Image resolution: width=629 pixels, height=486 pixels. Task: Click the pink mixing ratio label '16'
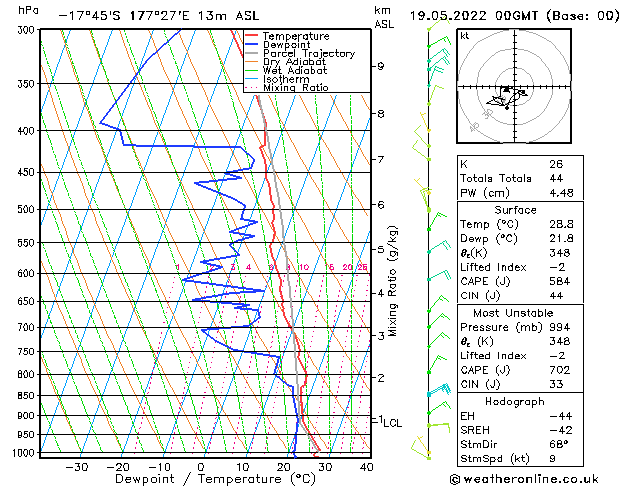click(329, 267)
